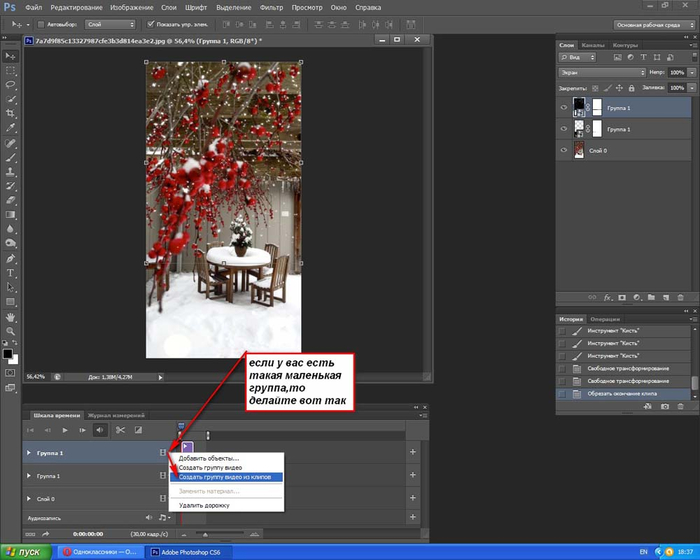Screen dimensions: 700x560
Task: Toggle audio playback mute in timeline controls
Action: coord(100,430)
